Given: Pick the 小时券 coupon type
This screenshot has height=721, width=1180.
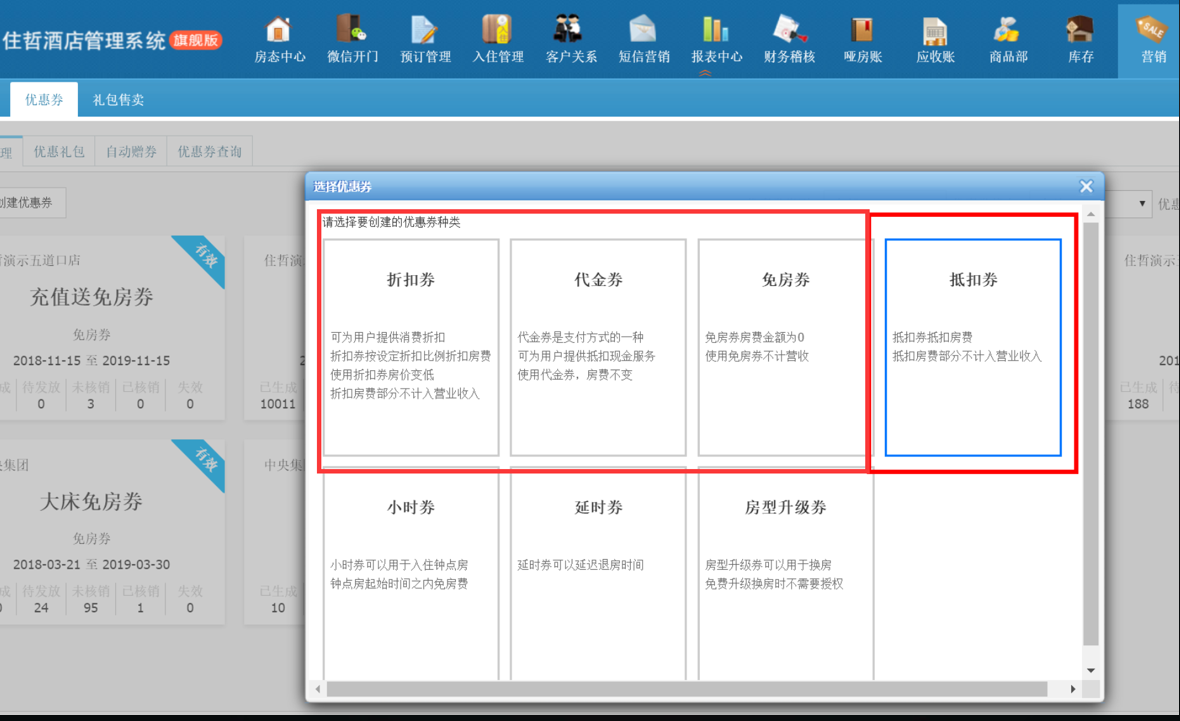Looking at the screenshot, I should point(411,573).
